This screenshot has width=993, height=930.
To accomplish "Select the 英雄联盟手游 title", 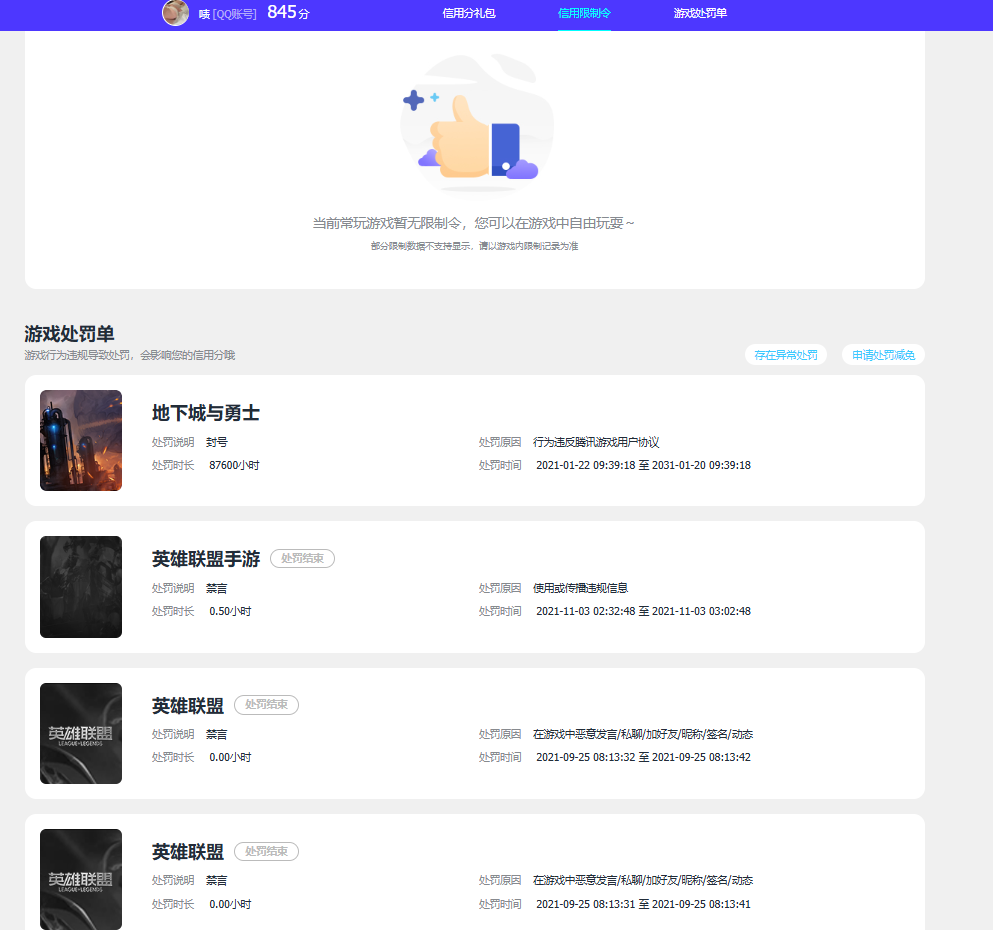I will point(206,559).
